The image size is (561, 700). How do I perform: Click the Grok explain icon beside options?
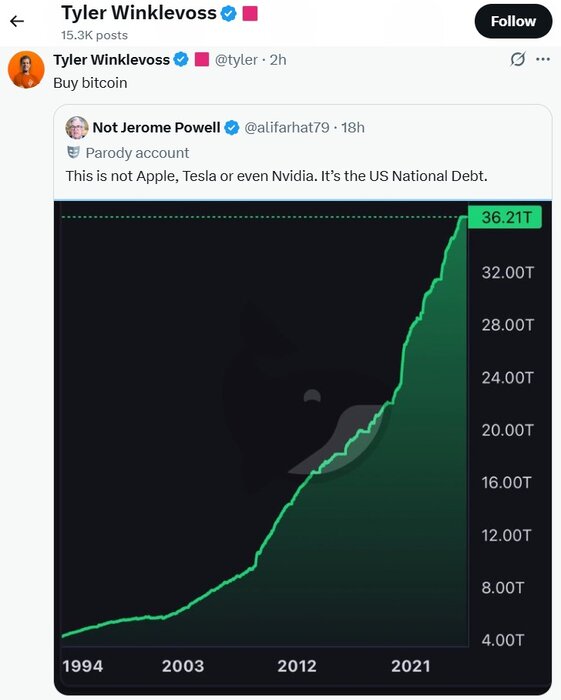[518, 59]
